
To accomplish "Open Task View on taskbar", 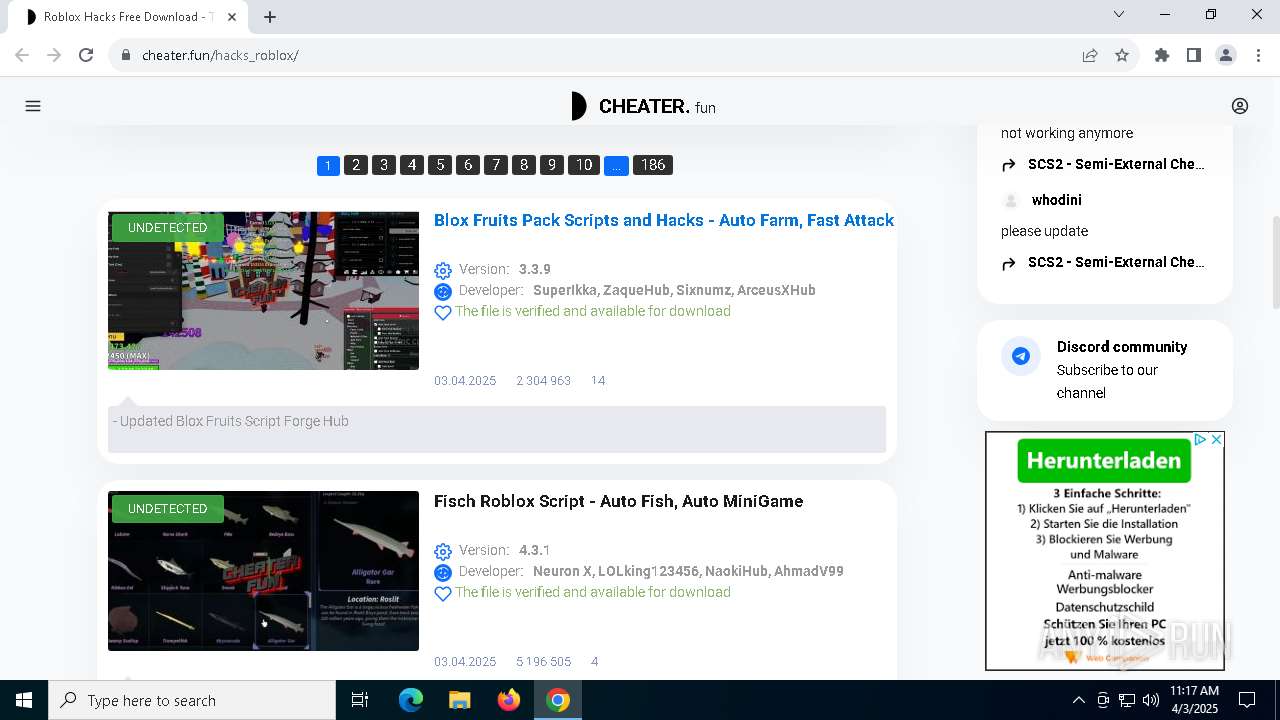I will click(x=360, y=700).
